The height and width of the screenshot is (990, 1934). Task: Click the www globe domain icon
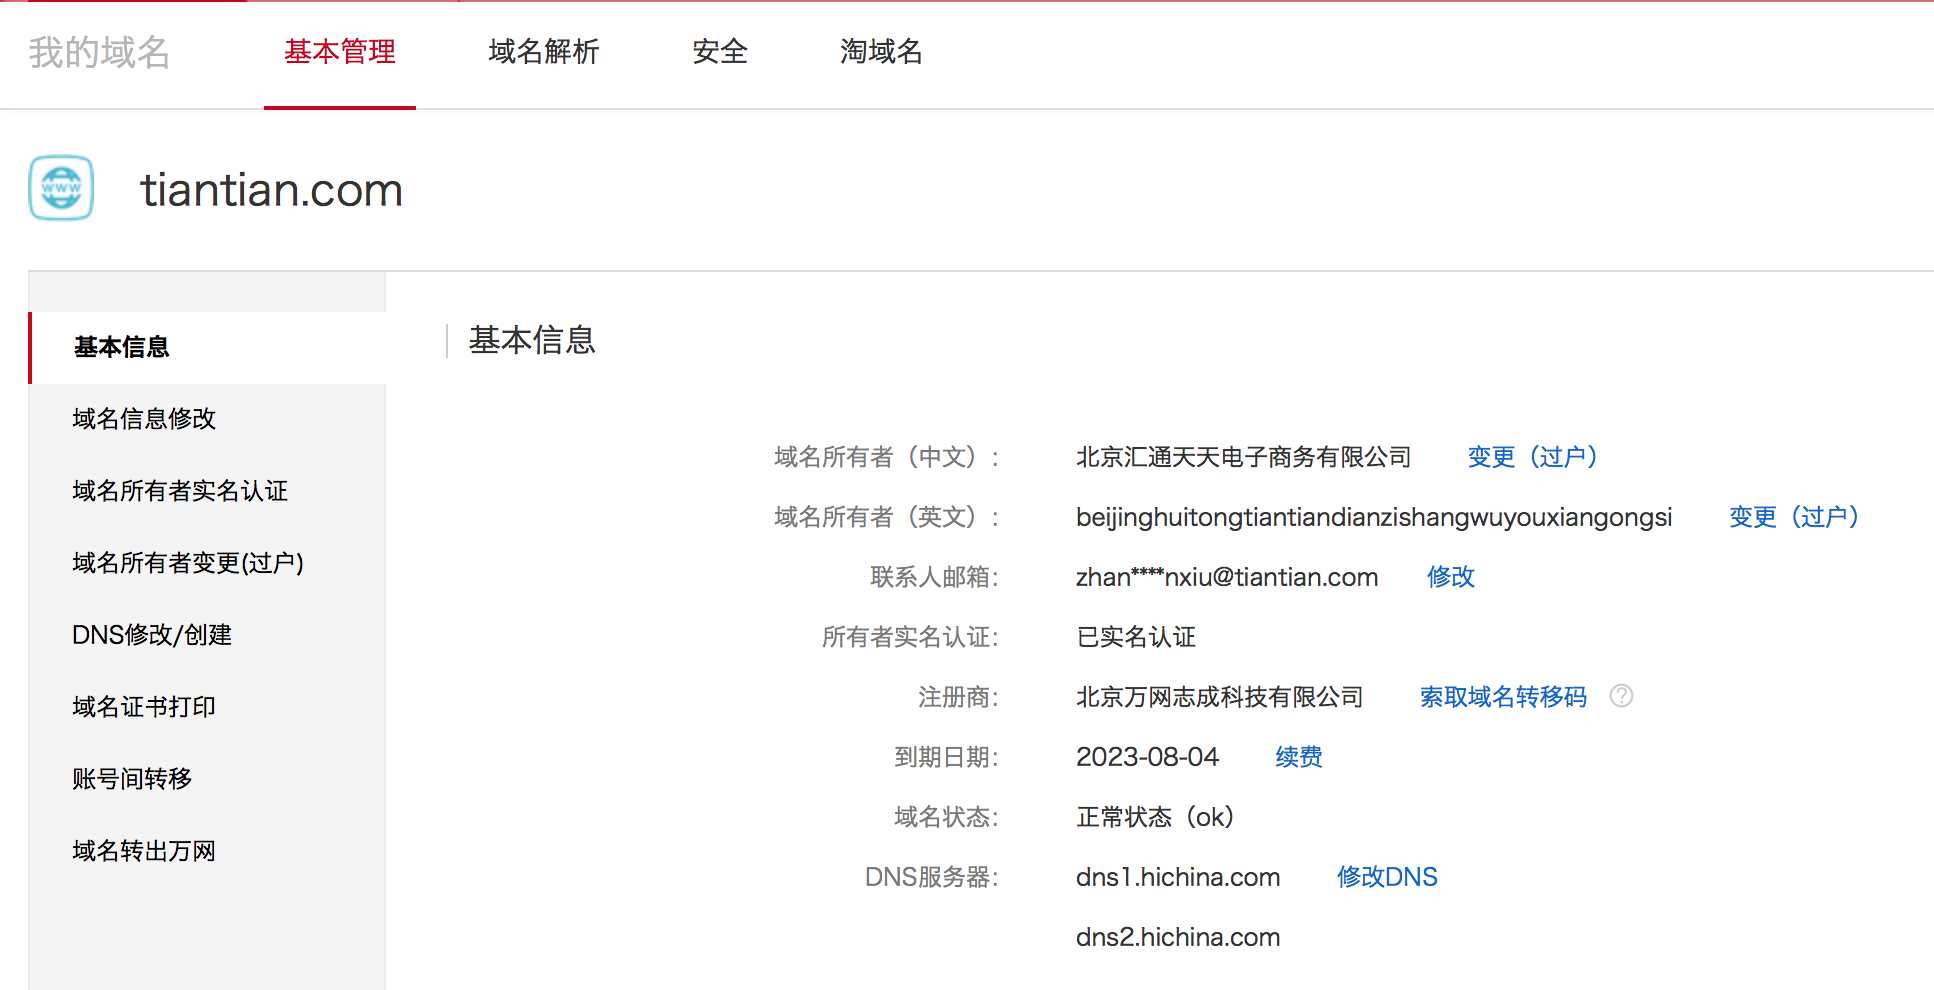[x=61, y=188]
